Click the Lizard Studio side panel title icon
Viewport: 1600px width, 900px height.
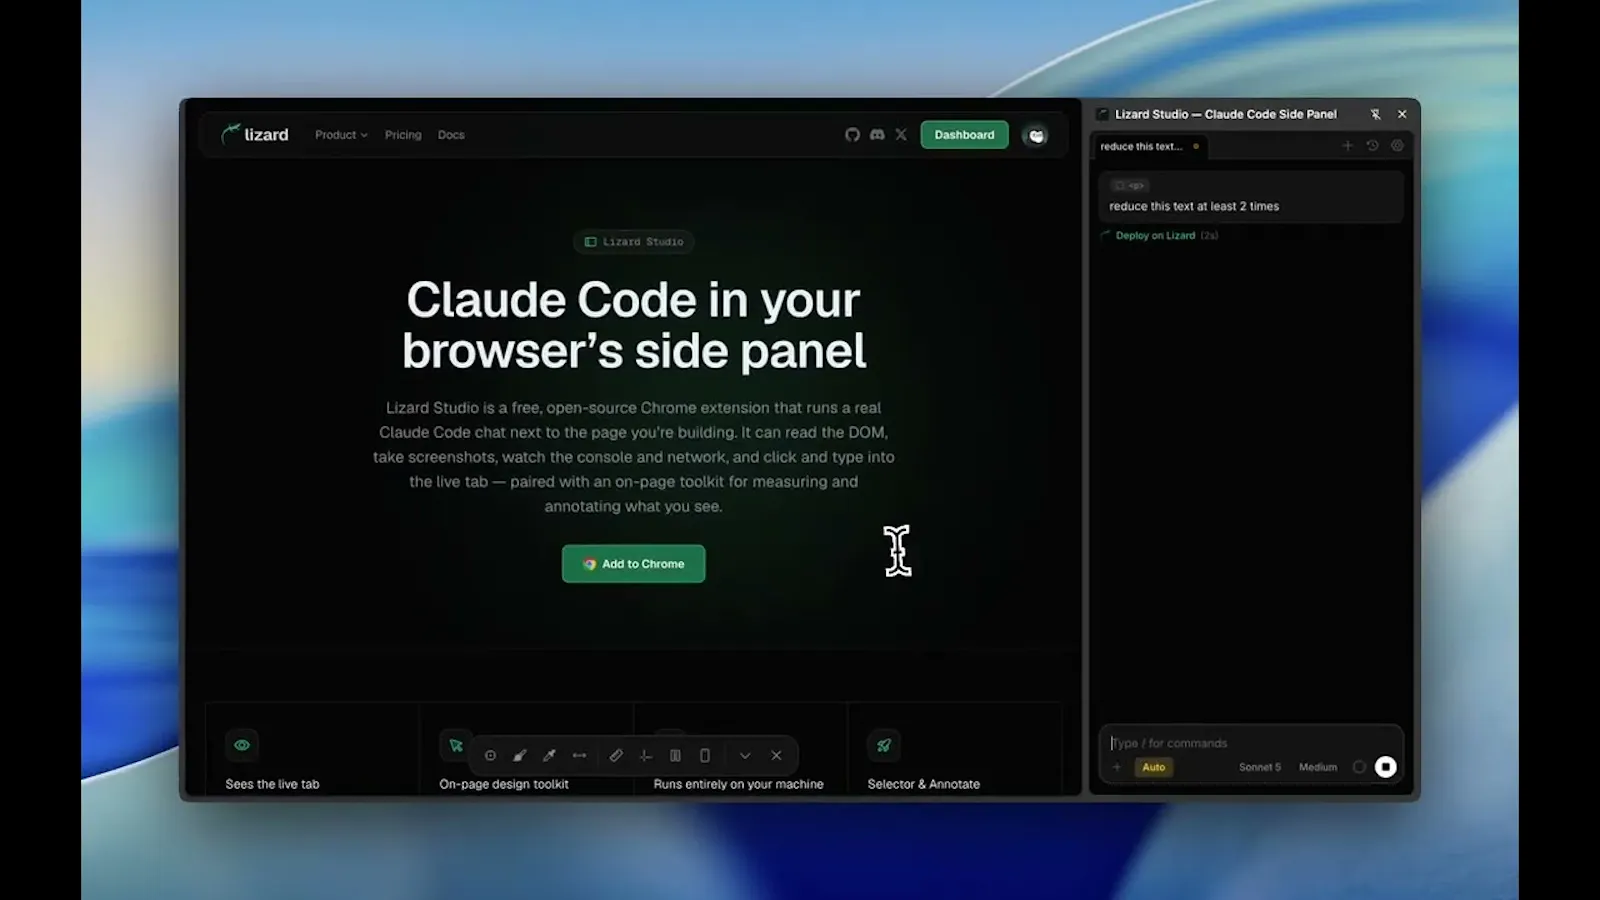pyautogui.click(x=1102, y=114)
